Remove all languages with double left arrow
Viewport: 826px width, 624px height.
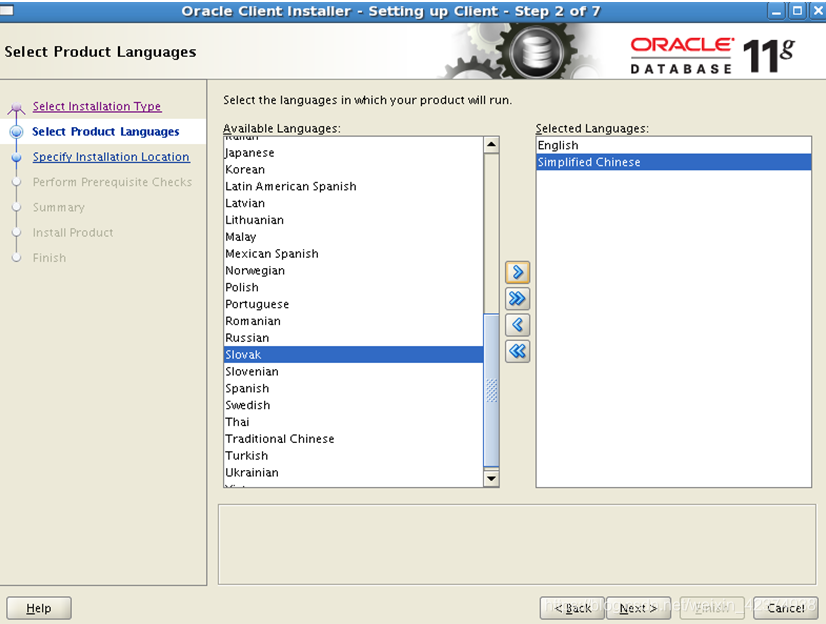pos(517,351)
